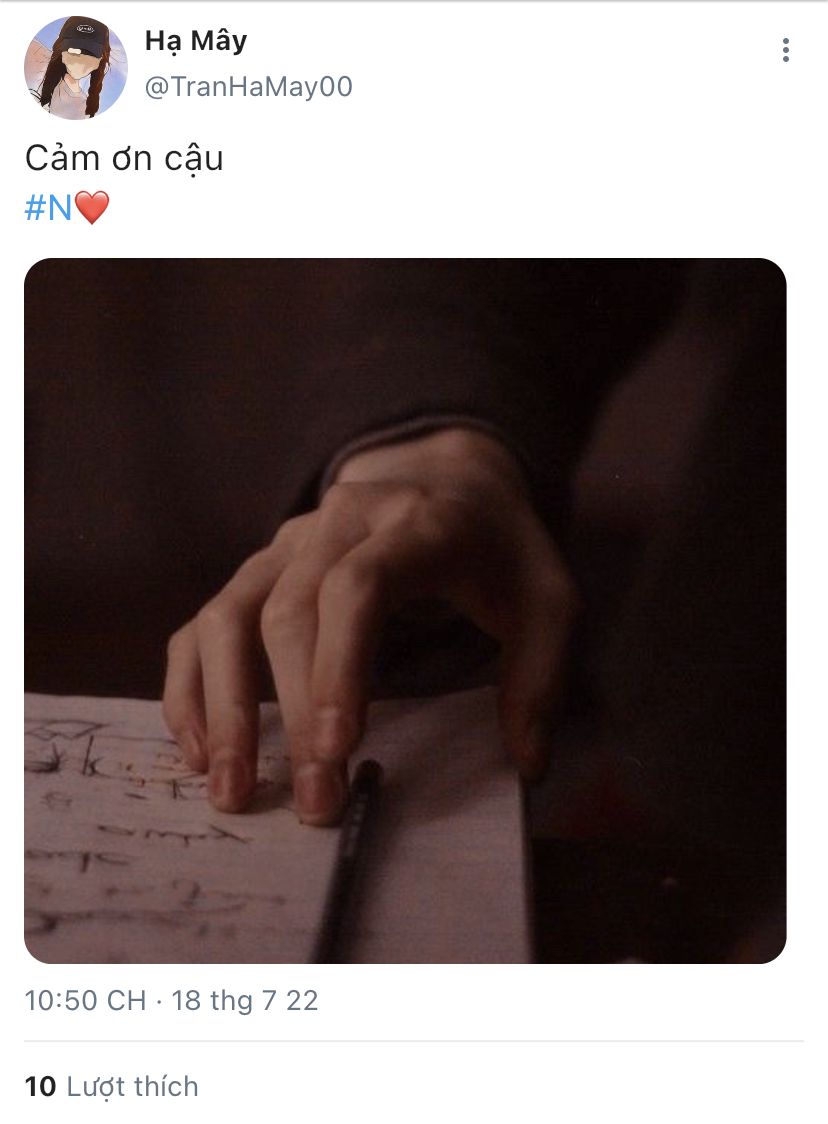The height and width of the screenshot is (1124, 828).
Task: Click the red heart emoji
Action: [92, 208]
